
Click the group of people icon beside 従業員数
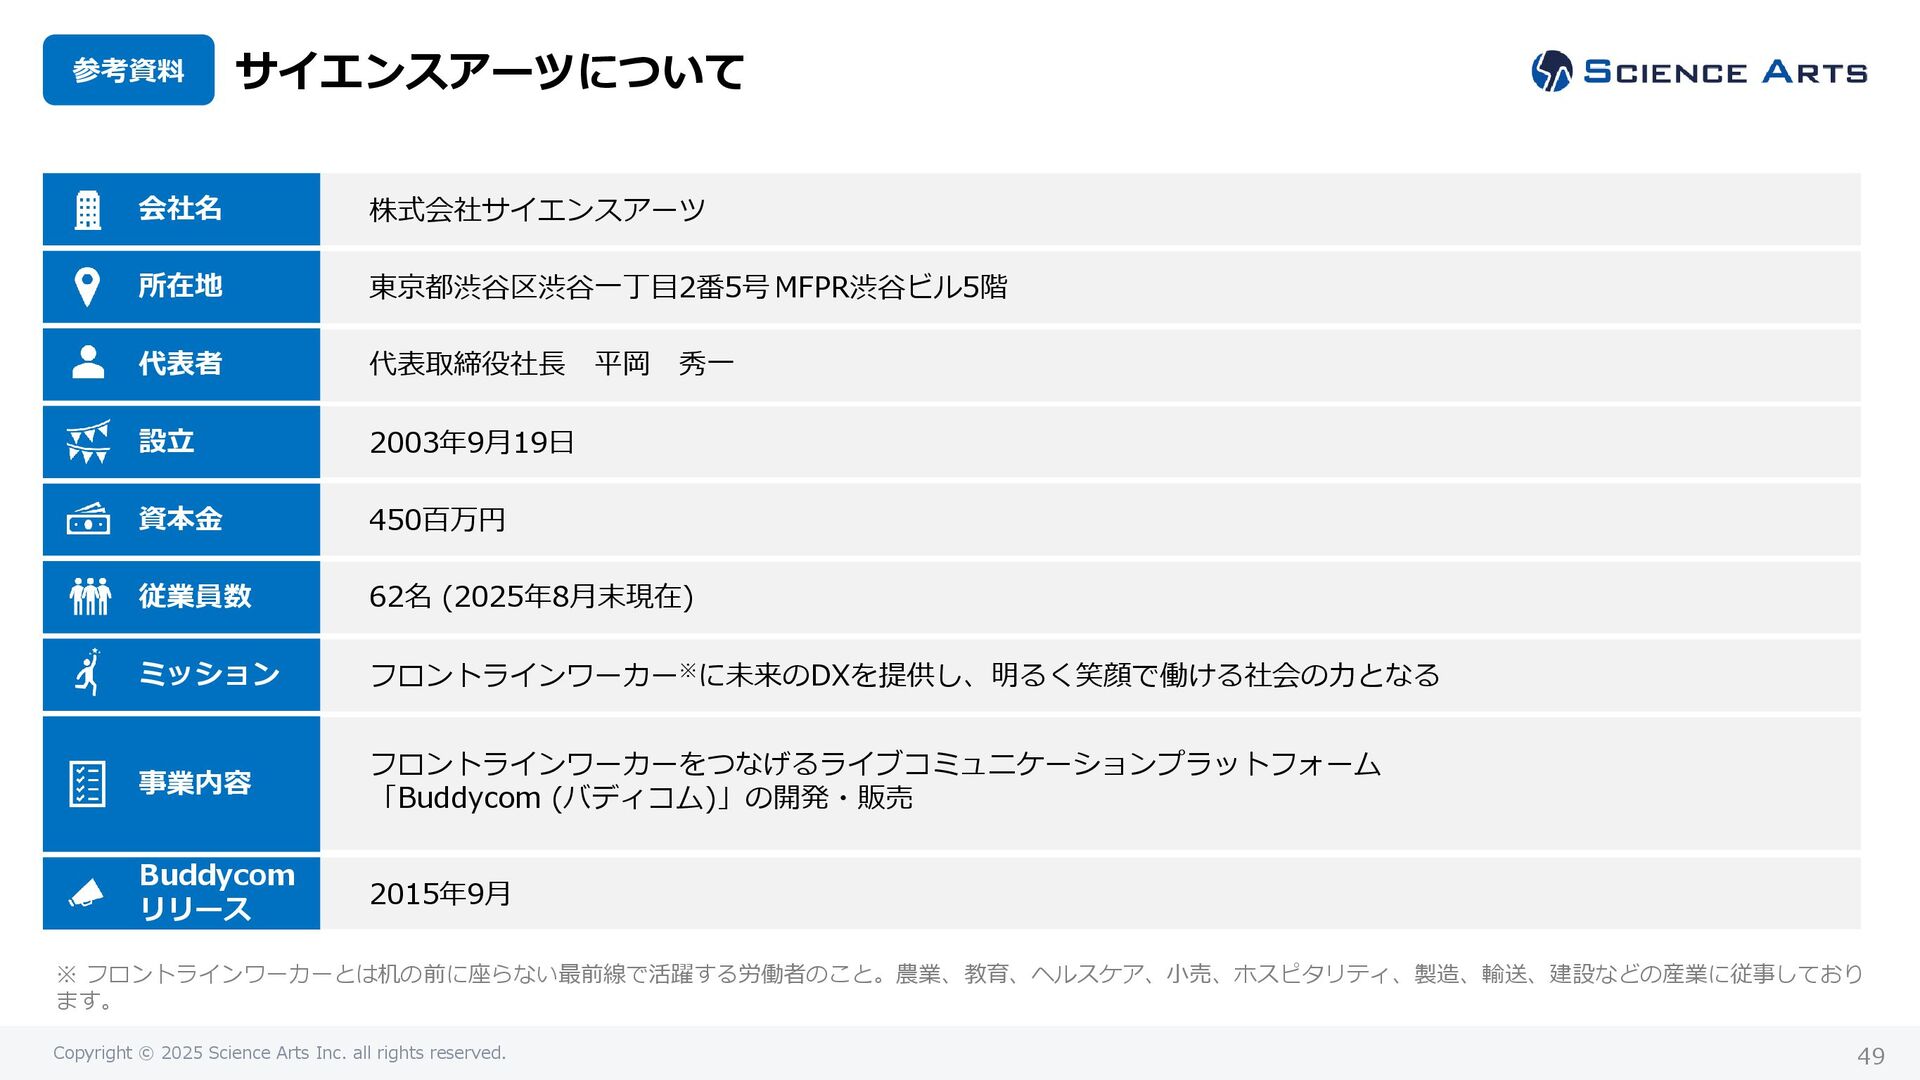coord(90,597)
